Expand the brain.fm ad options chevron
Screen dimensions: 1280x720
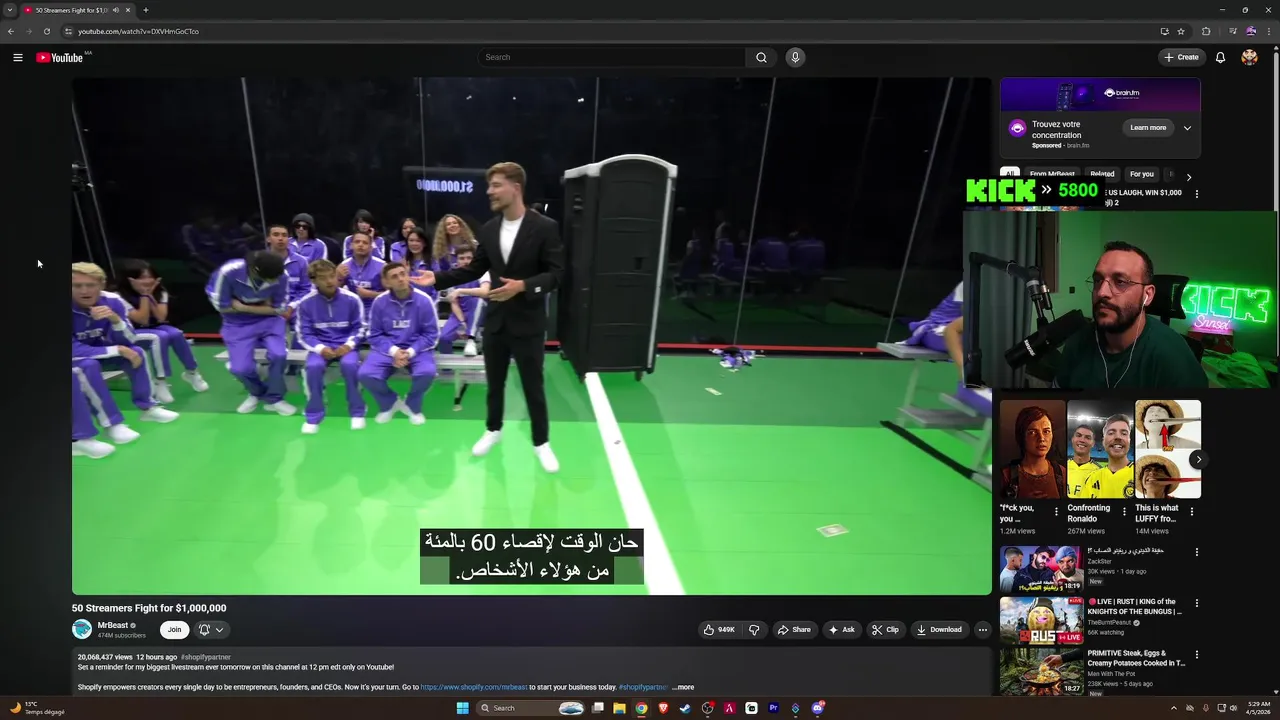[x=1187, y=128]
